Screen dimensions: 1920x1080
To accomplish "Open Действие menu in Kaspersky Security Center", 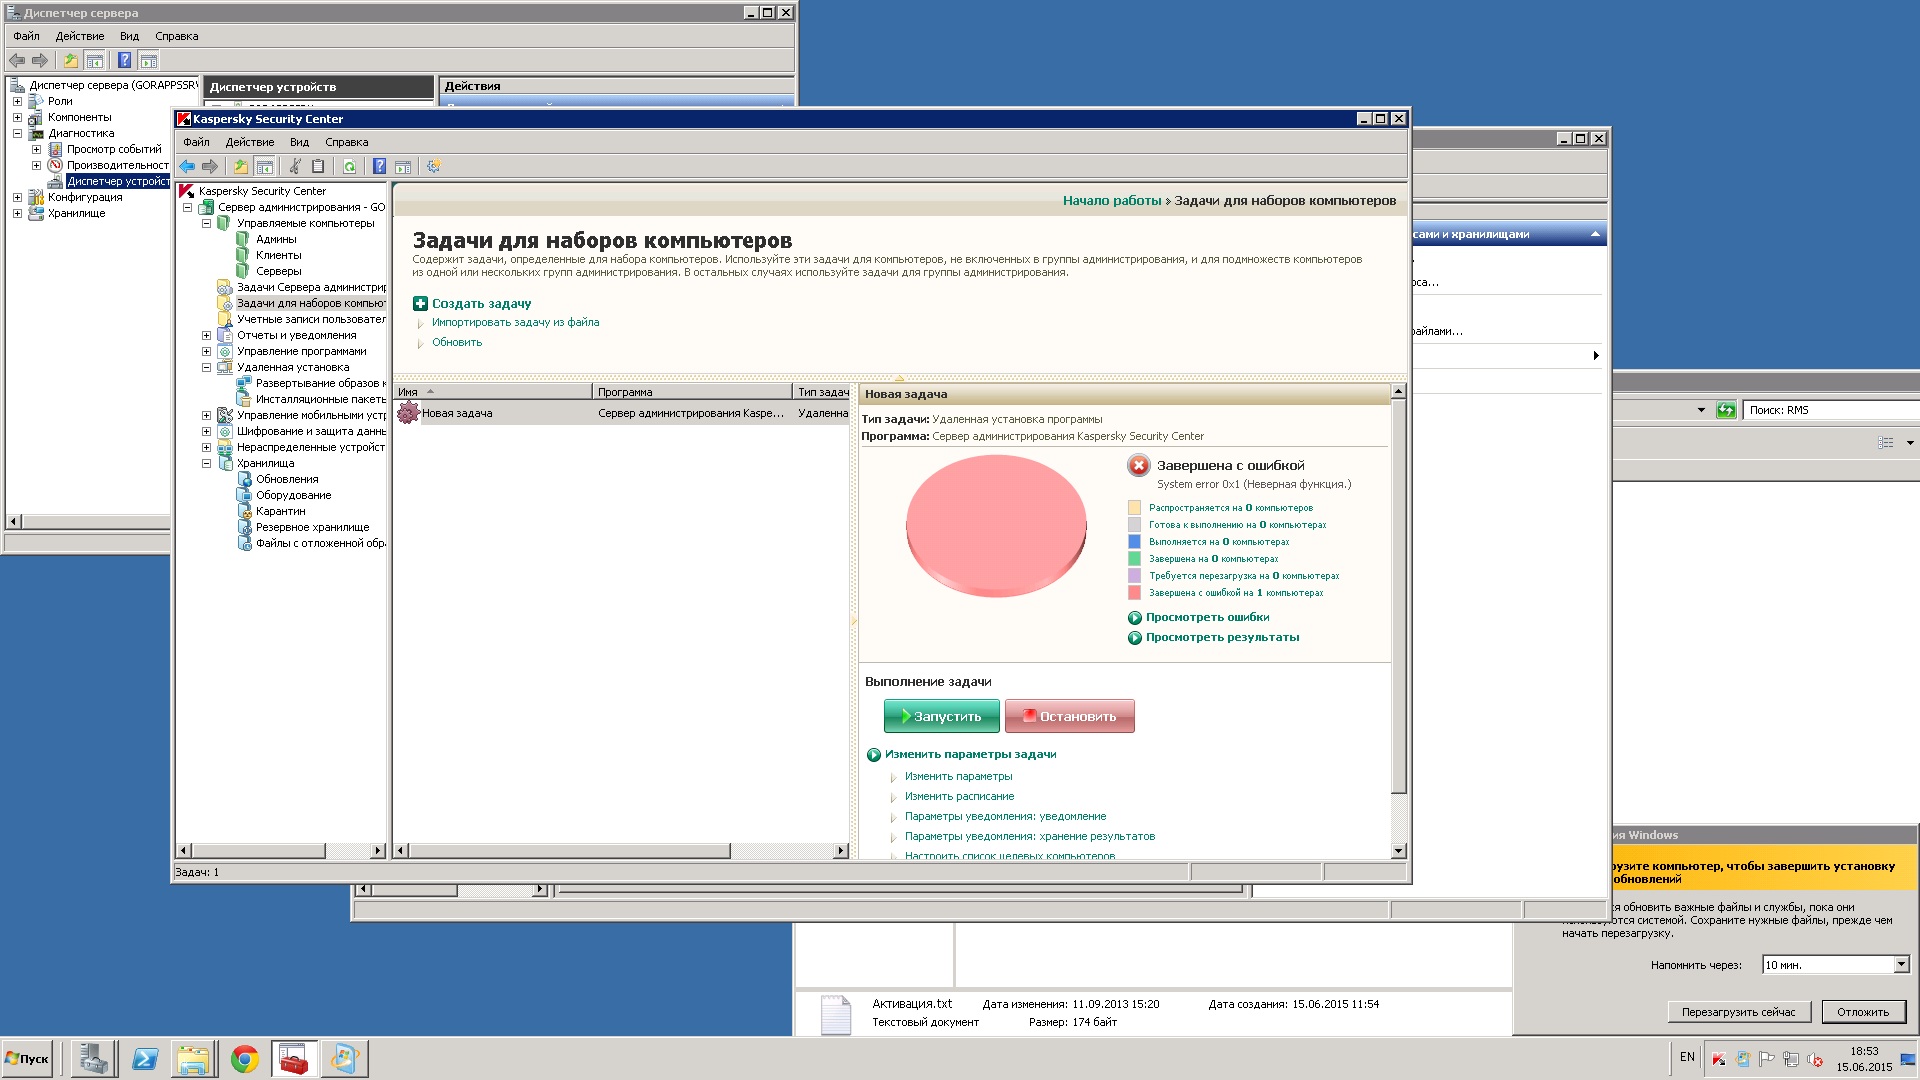I will click(x=249, y=142).
